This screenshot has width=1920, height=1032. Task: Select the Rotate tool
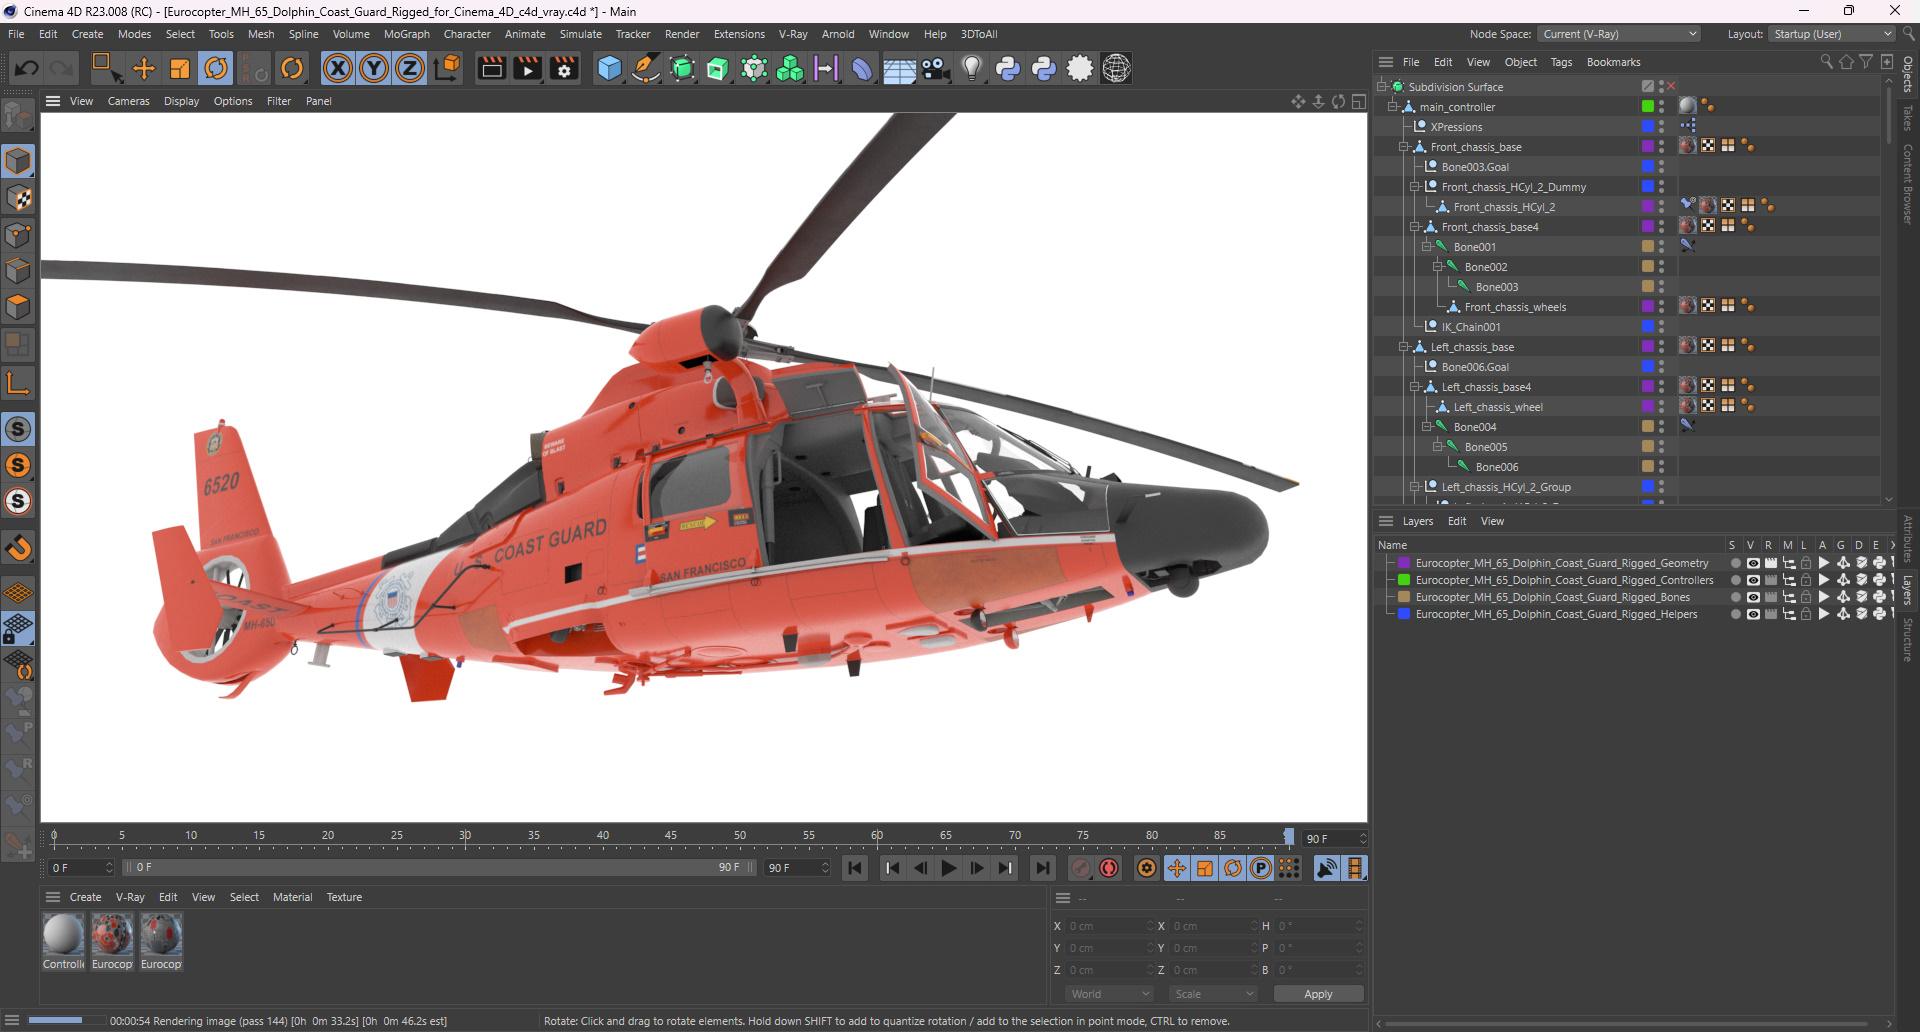(x=216, y=68)
